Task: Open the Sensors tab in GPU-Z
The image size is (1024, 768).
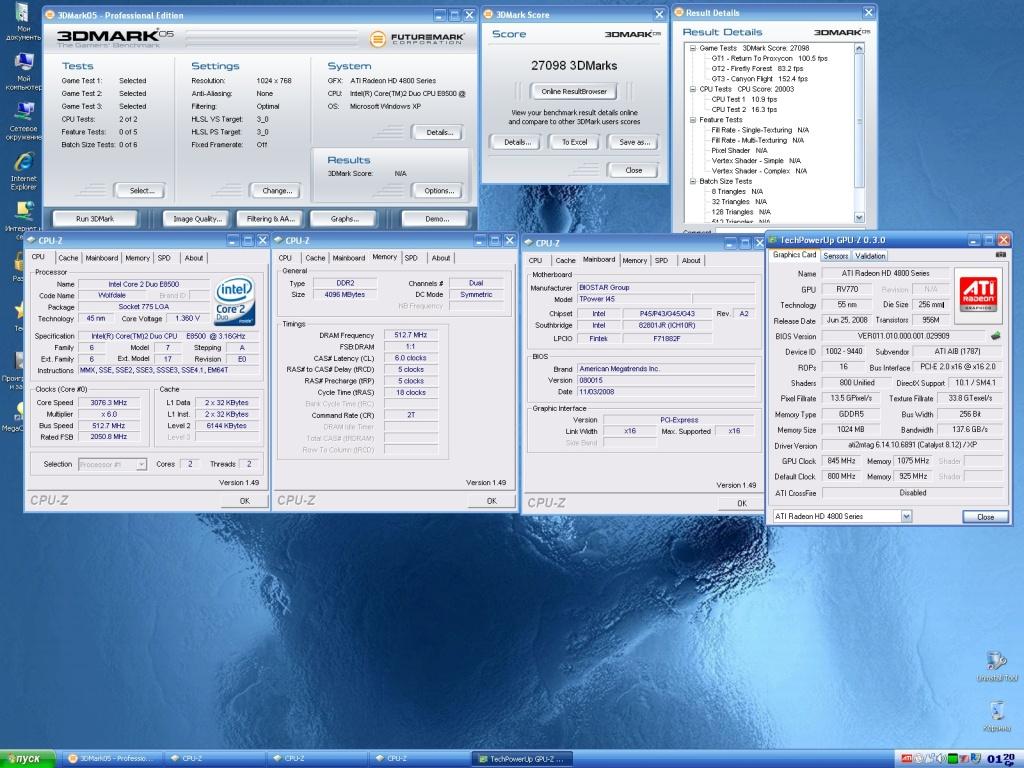Action: (x=835, y=256)
